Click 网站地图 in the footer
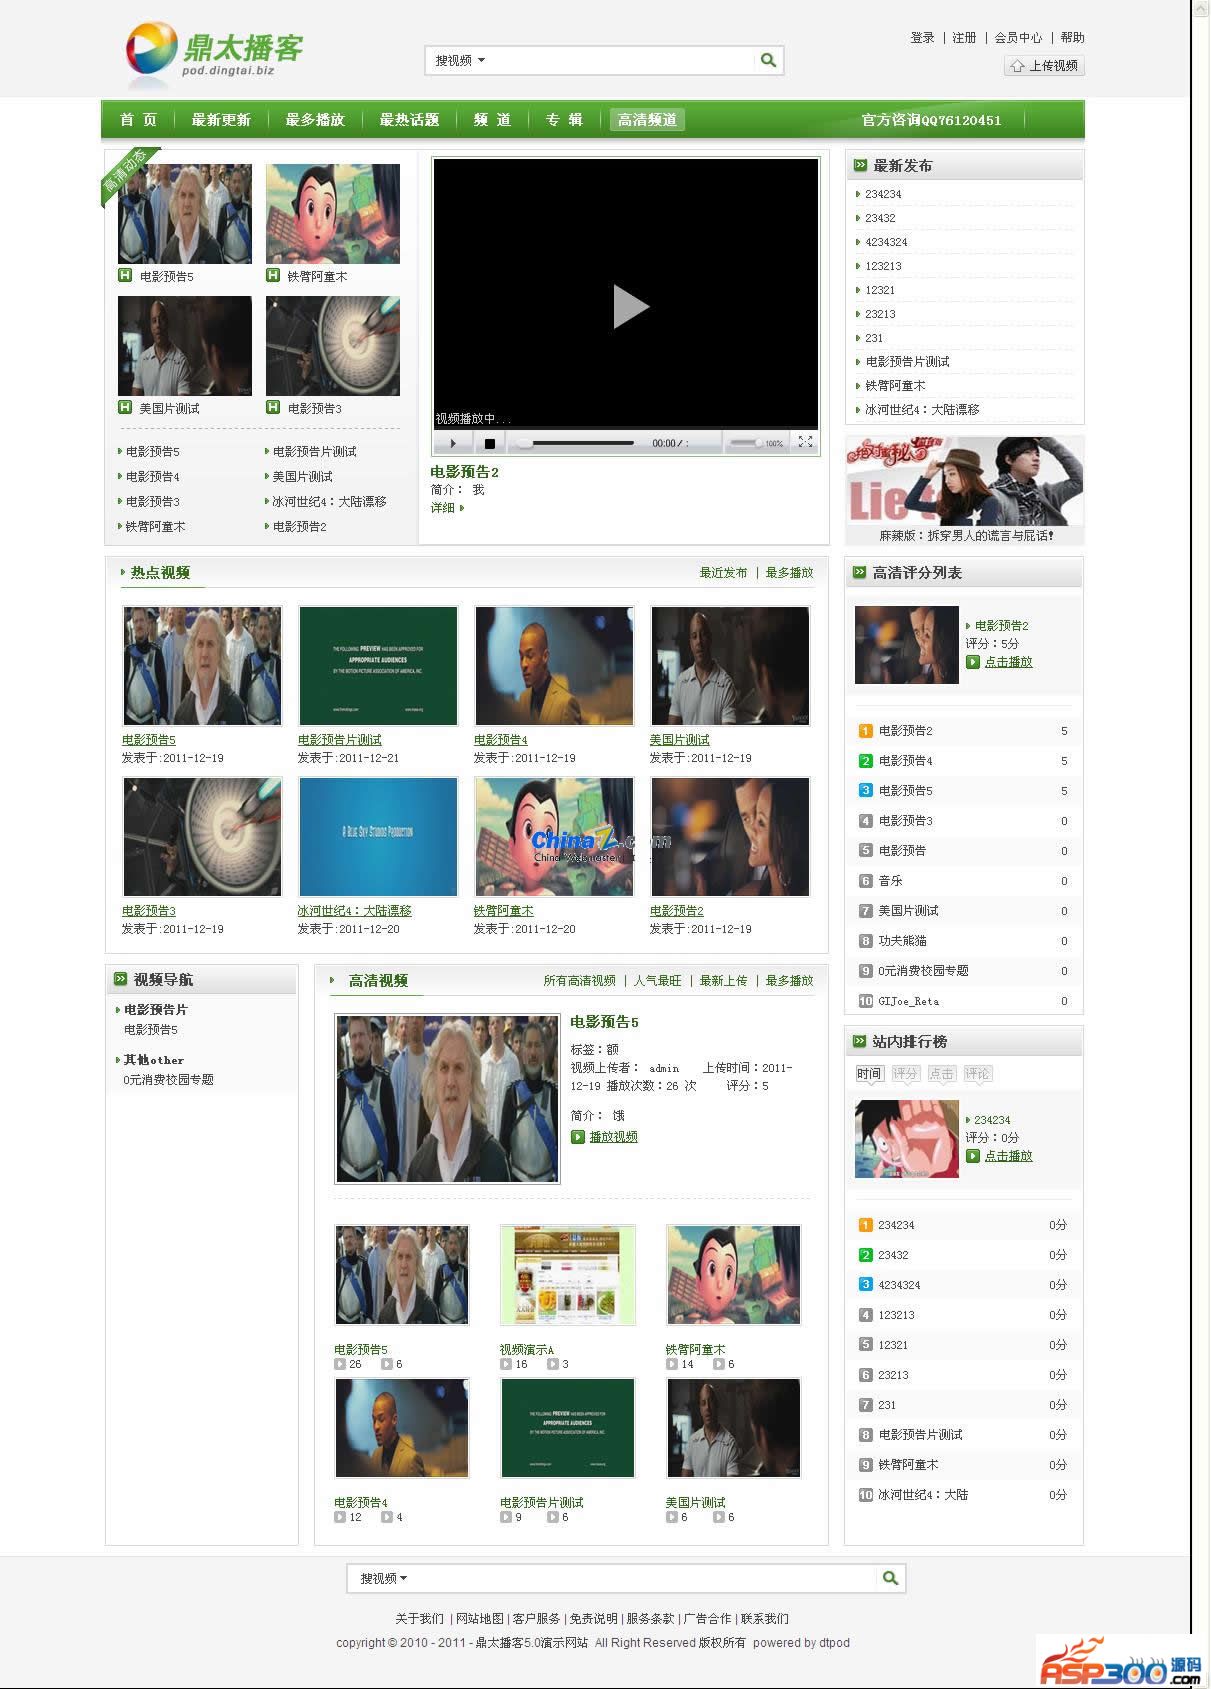1211x1689 pixels. pyautogui.click(x=480, y=1619)
